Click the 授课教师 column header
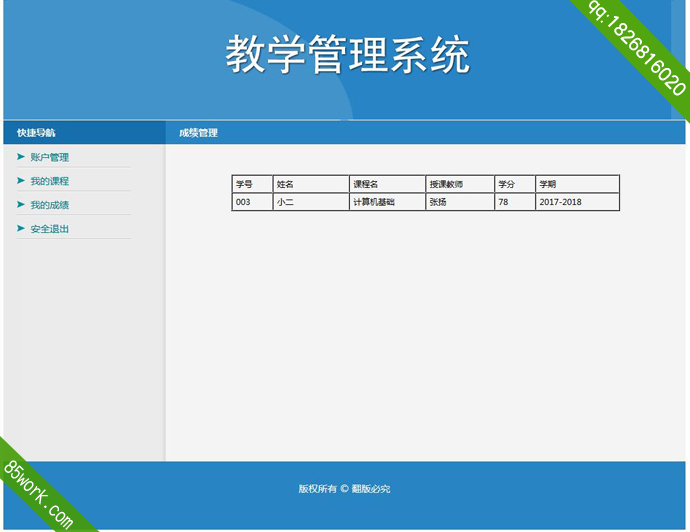The image size is (690, 532). pos(446,184)
